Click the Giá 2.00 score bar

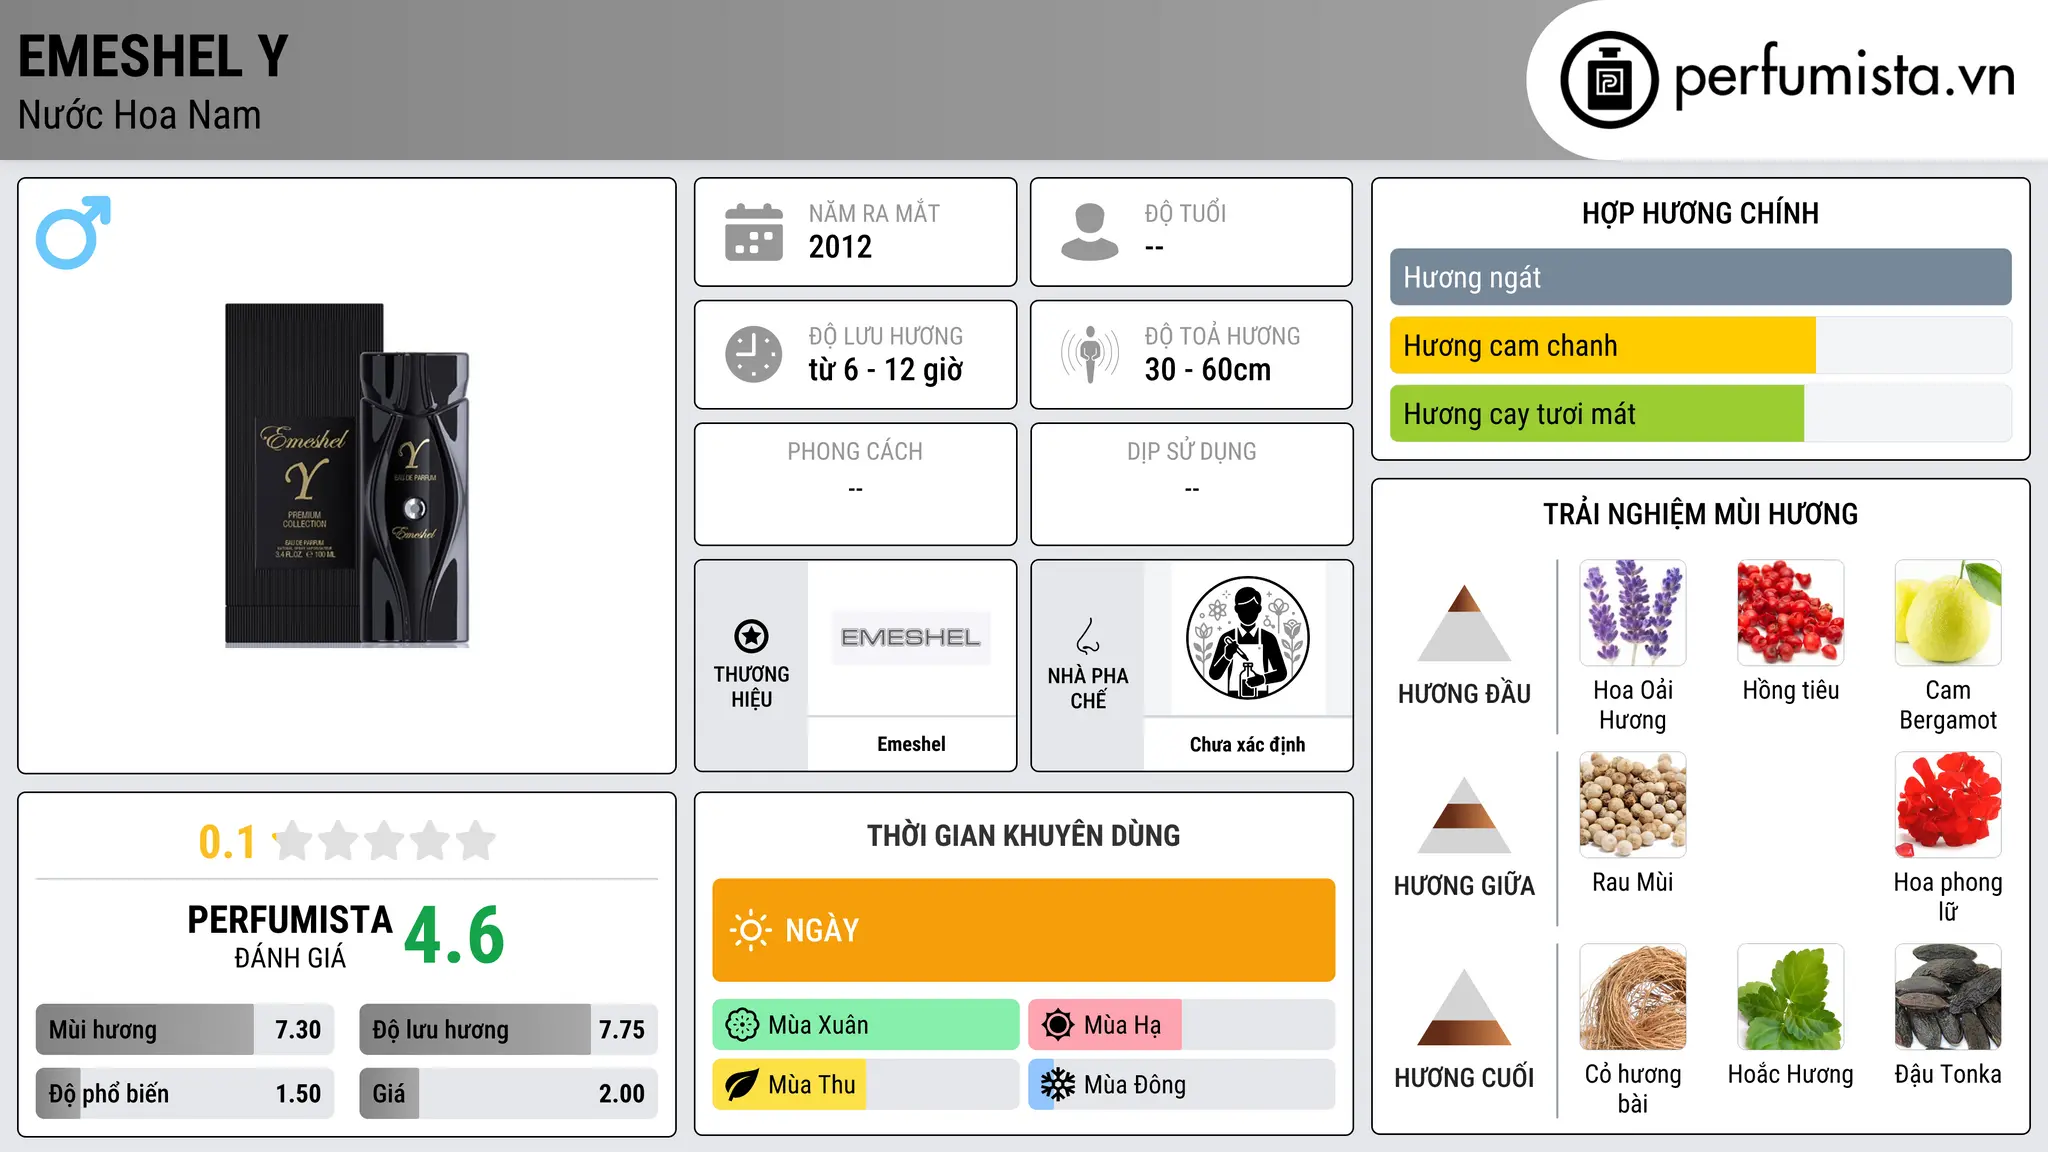tap(509, 1093)
